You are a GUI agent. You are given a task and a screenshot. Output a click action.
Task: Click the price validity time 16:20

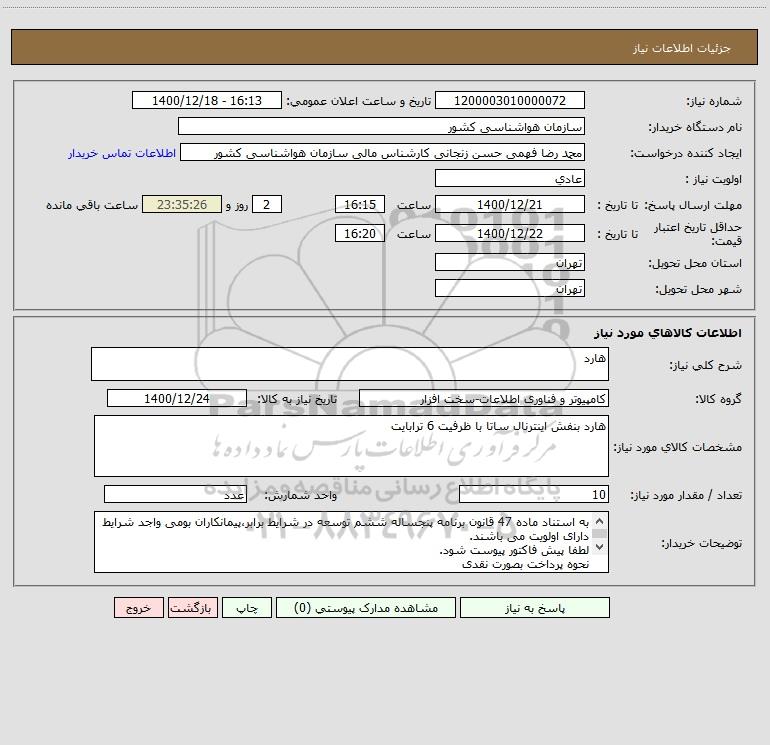pos(359,233)
